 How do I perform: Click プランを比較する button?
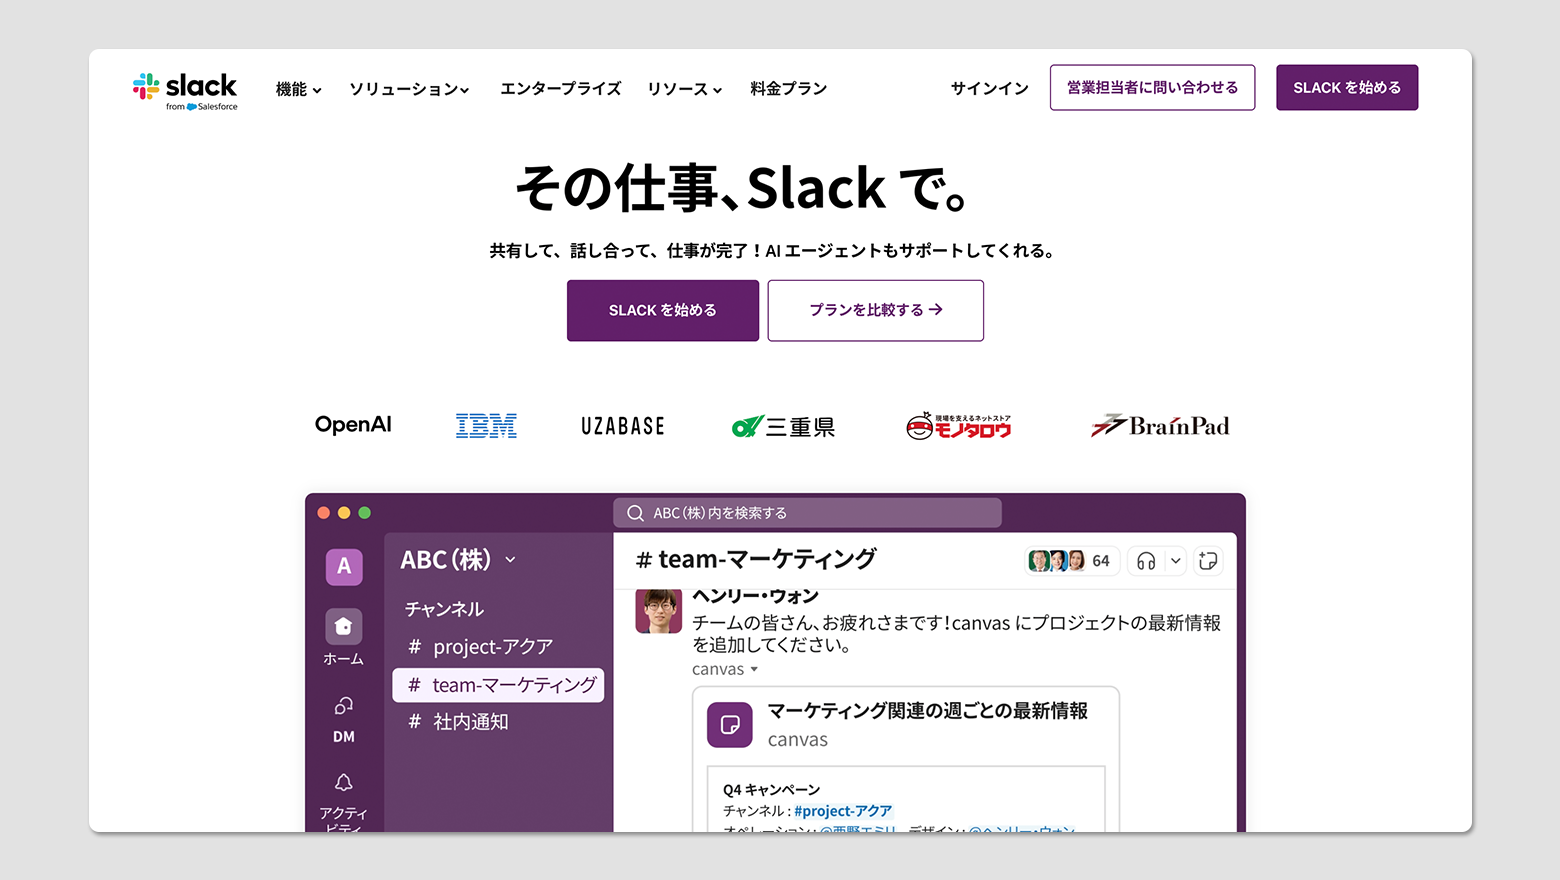(876, 310)
